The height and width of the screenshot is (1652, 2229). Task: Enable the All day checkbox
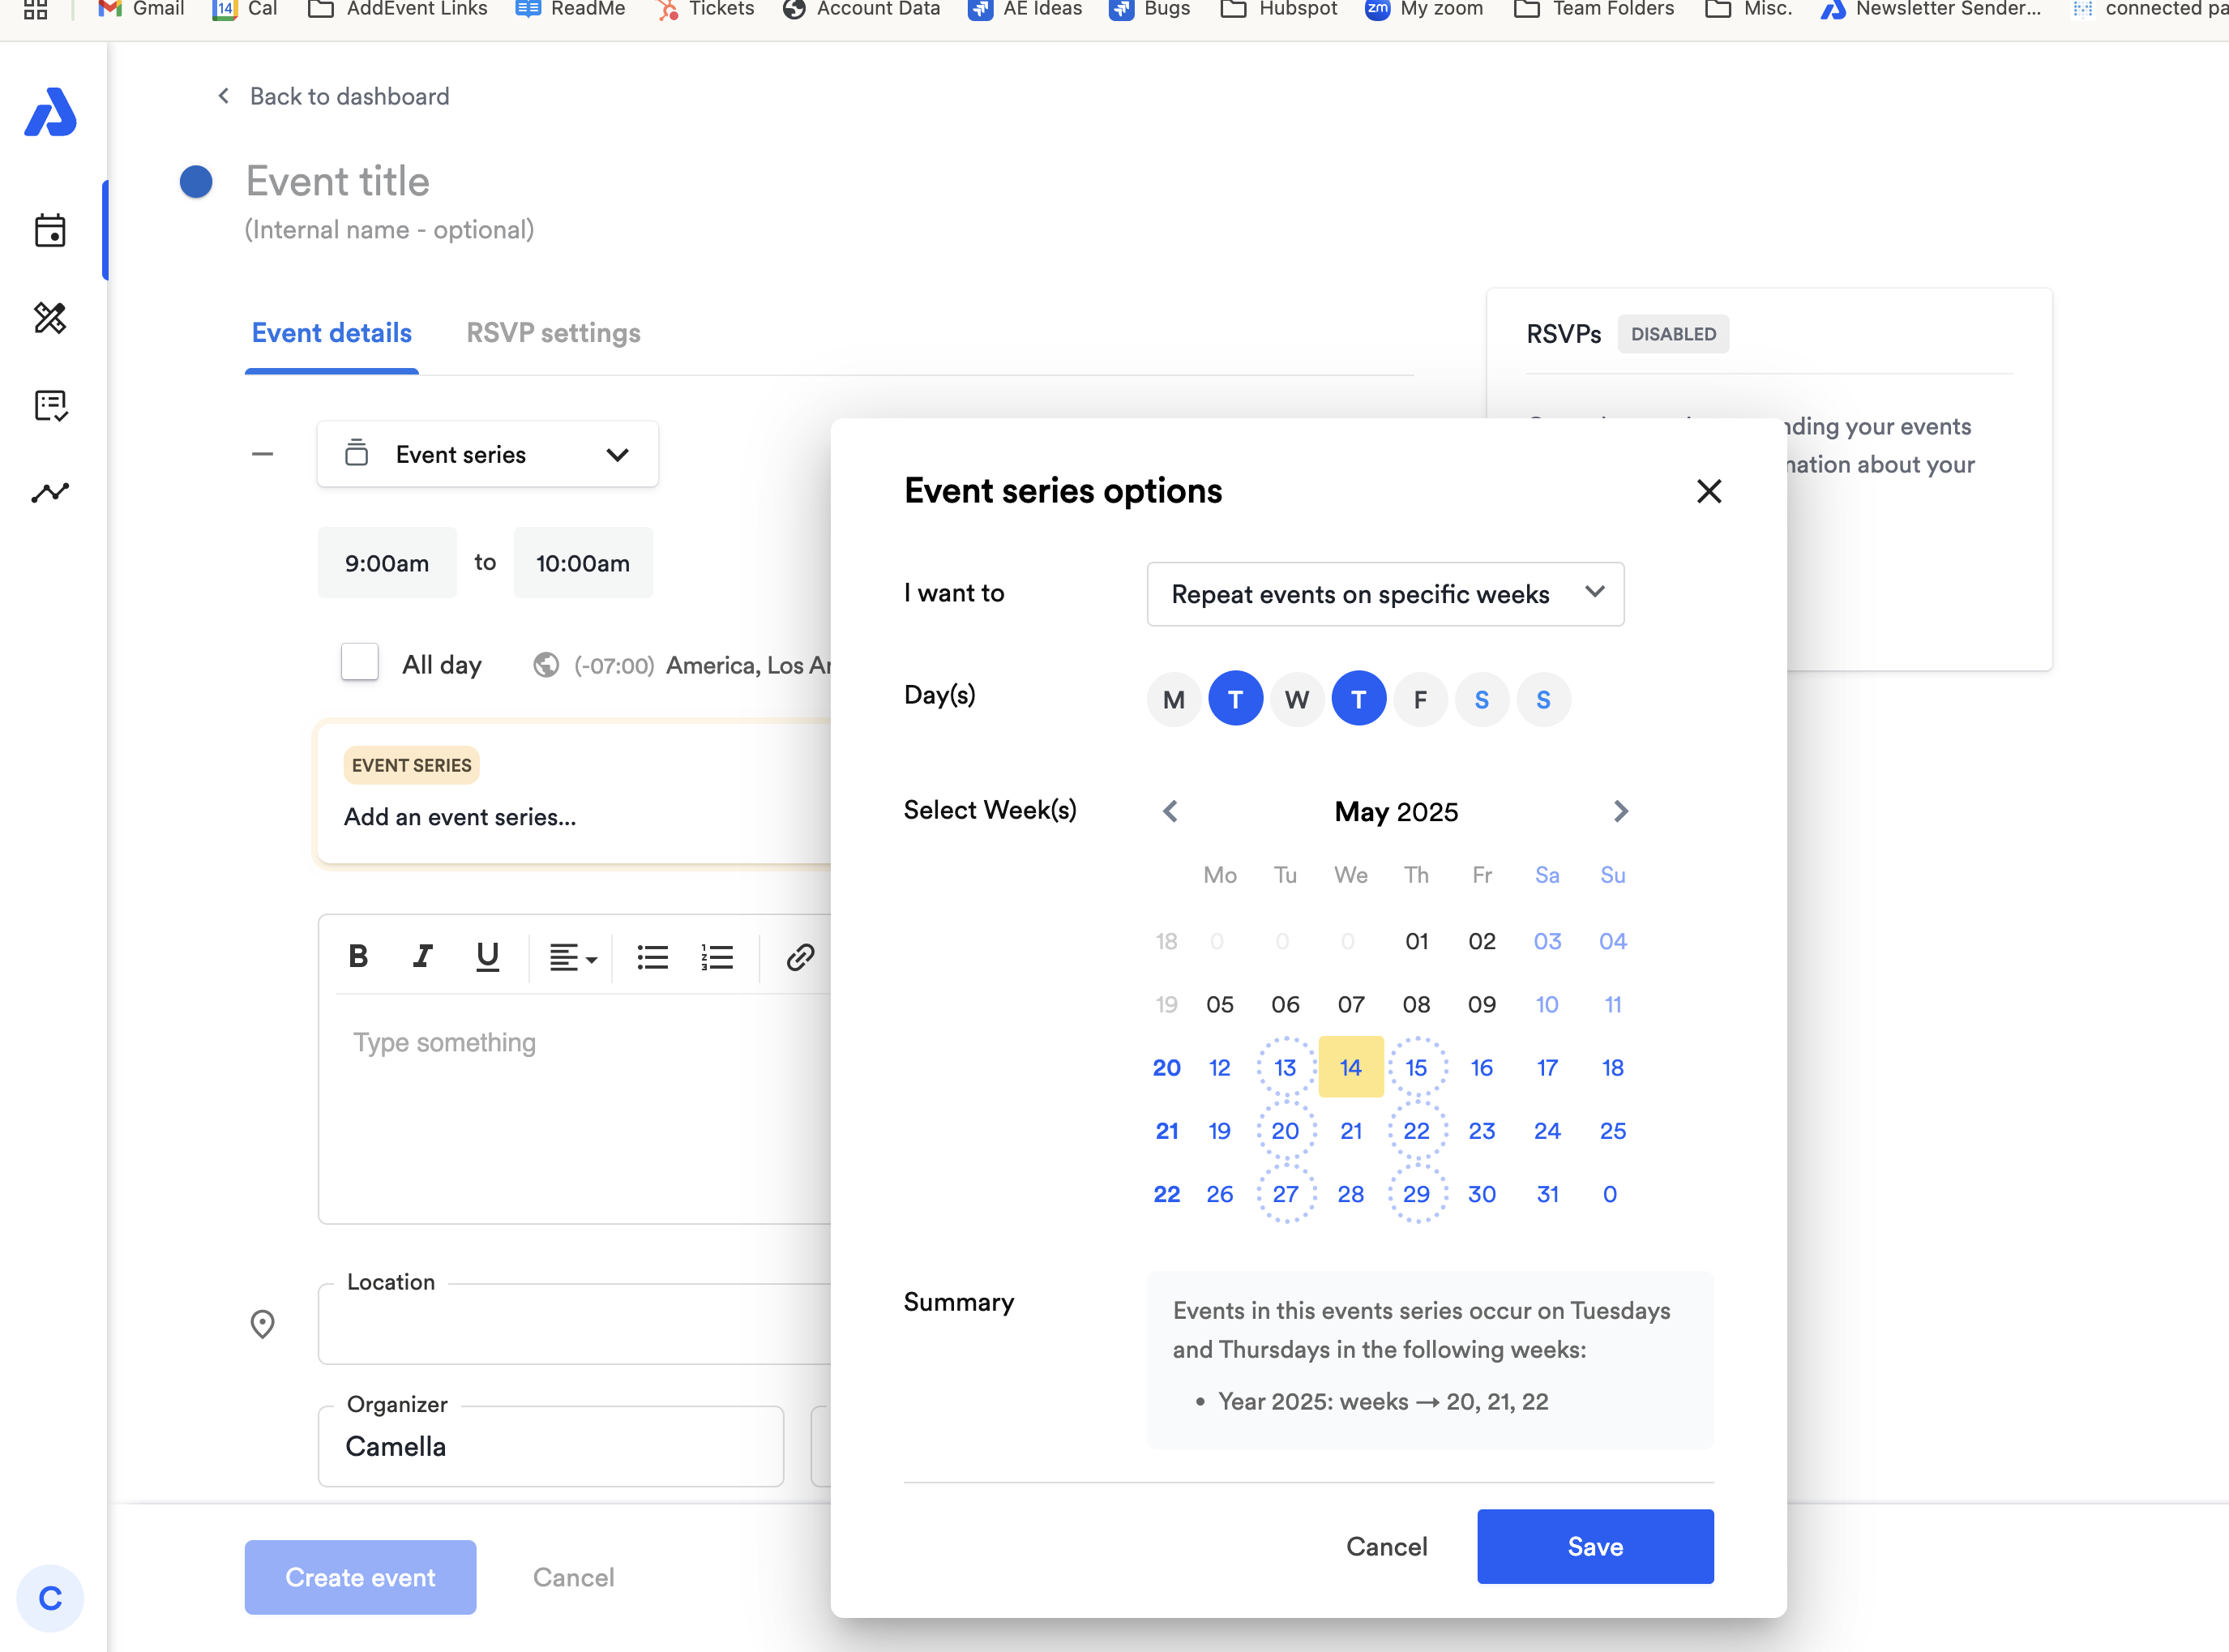(x=360, y=663)
